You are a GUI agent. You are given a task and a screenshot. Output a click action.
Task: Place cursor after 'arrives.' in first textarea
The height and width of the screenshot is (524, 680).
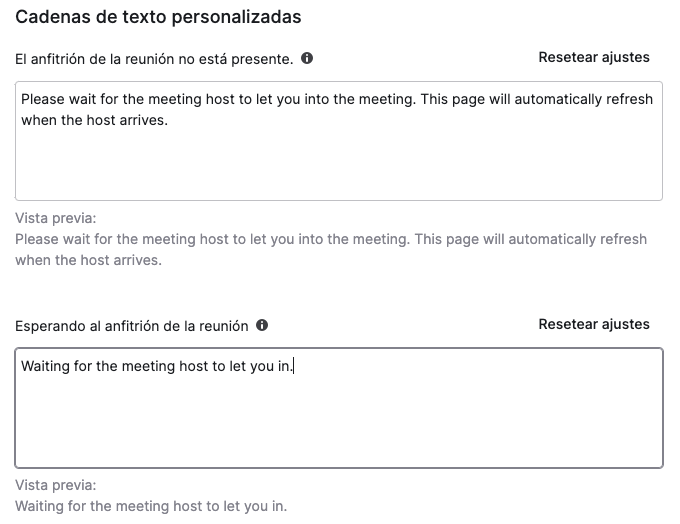click(x=169, y=120)
